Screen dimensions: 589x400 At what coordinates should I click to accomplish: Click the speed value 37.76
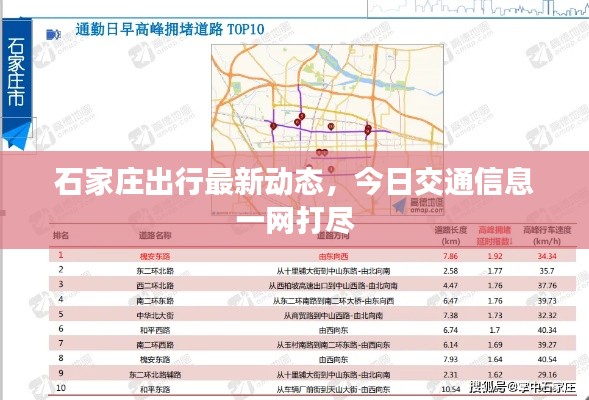[x=547, y=285]
